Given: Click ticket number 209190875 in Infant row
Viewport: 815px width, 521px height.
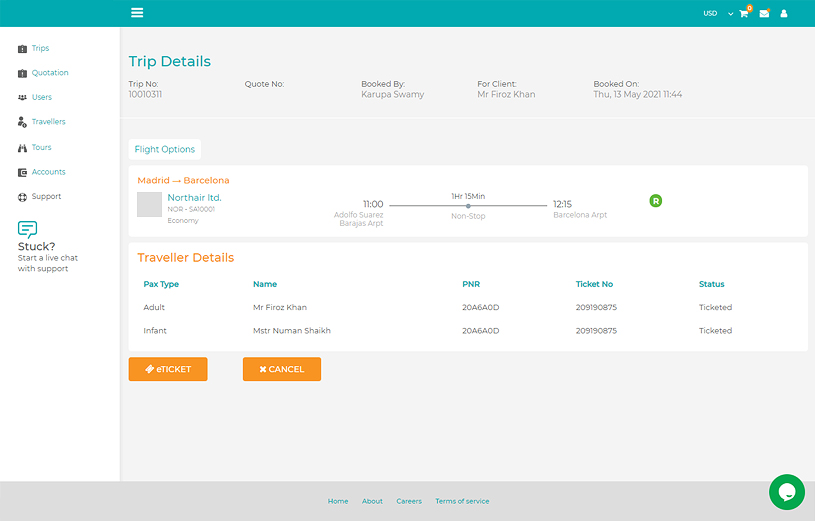Looking at the screenshot, I should [x=596, y=331].
